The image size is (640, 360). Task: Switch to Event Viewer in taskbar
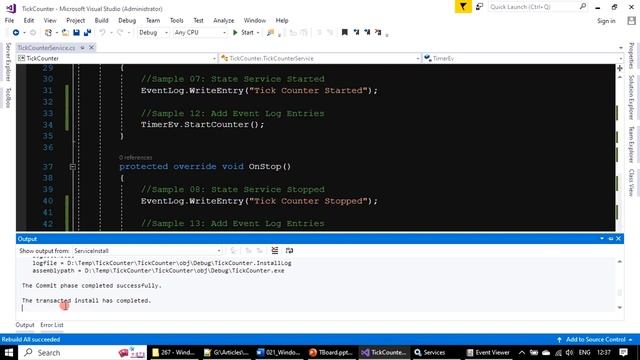(489, 352)
